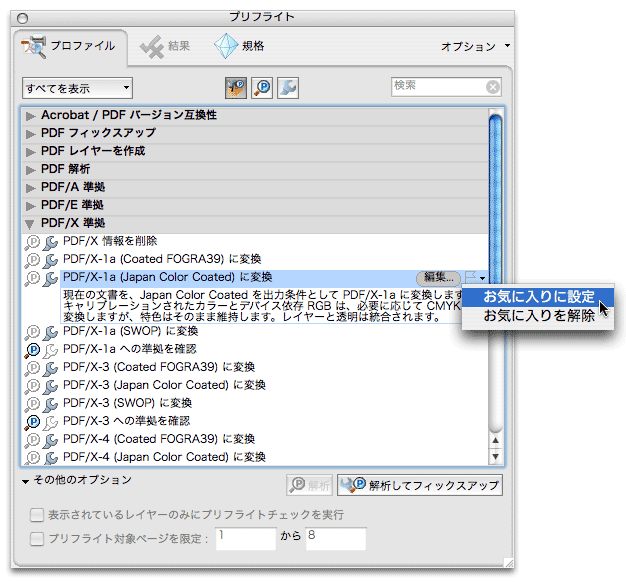Click wrench icon of PDF/X-4 (Coated FOGRA39)
The width and height of the screenshot is (626, 582).
50,440
